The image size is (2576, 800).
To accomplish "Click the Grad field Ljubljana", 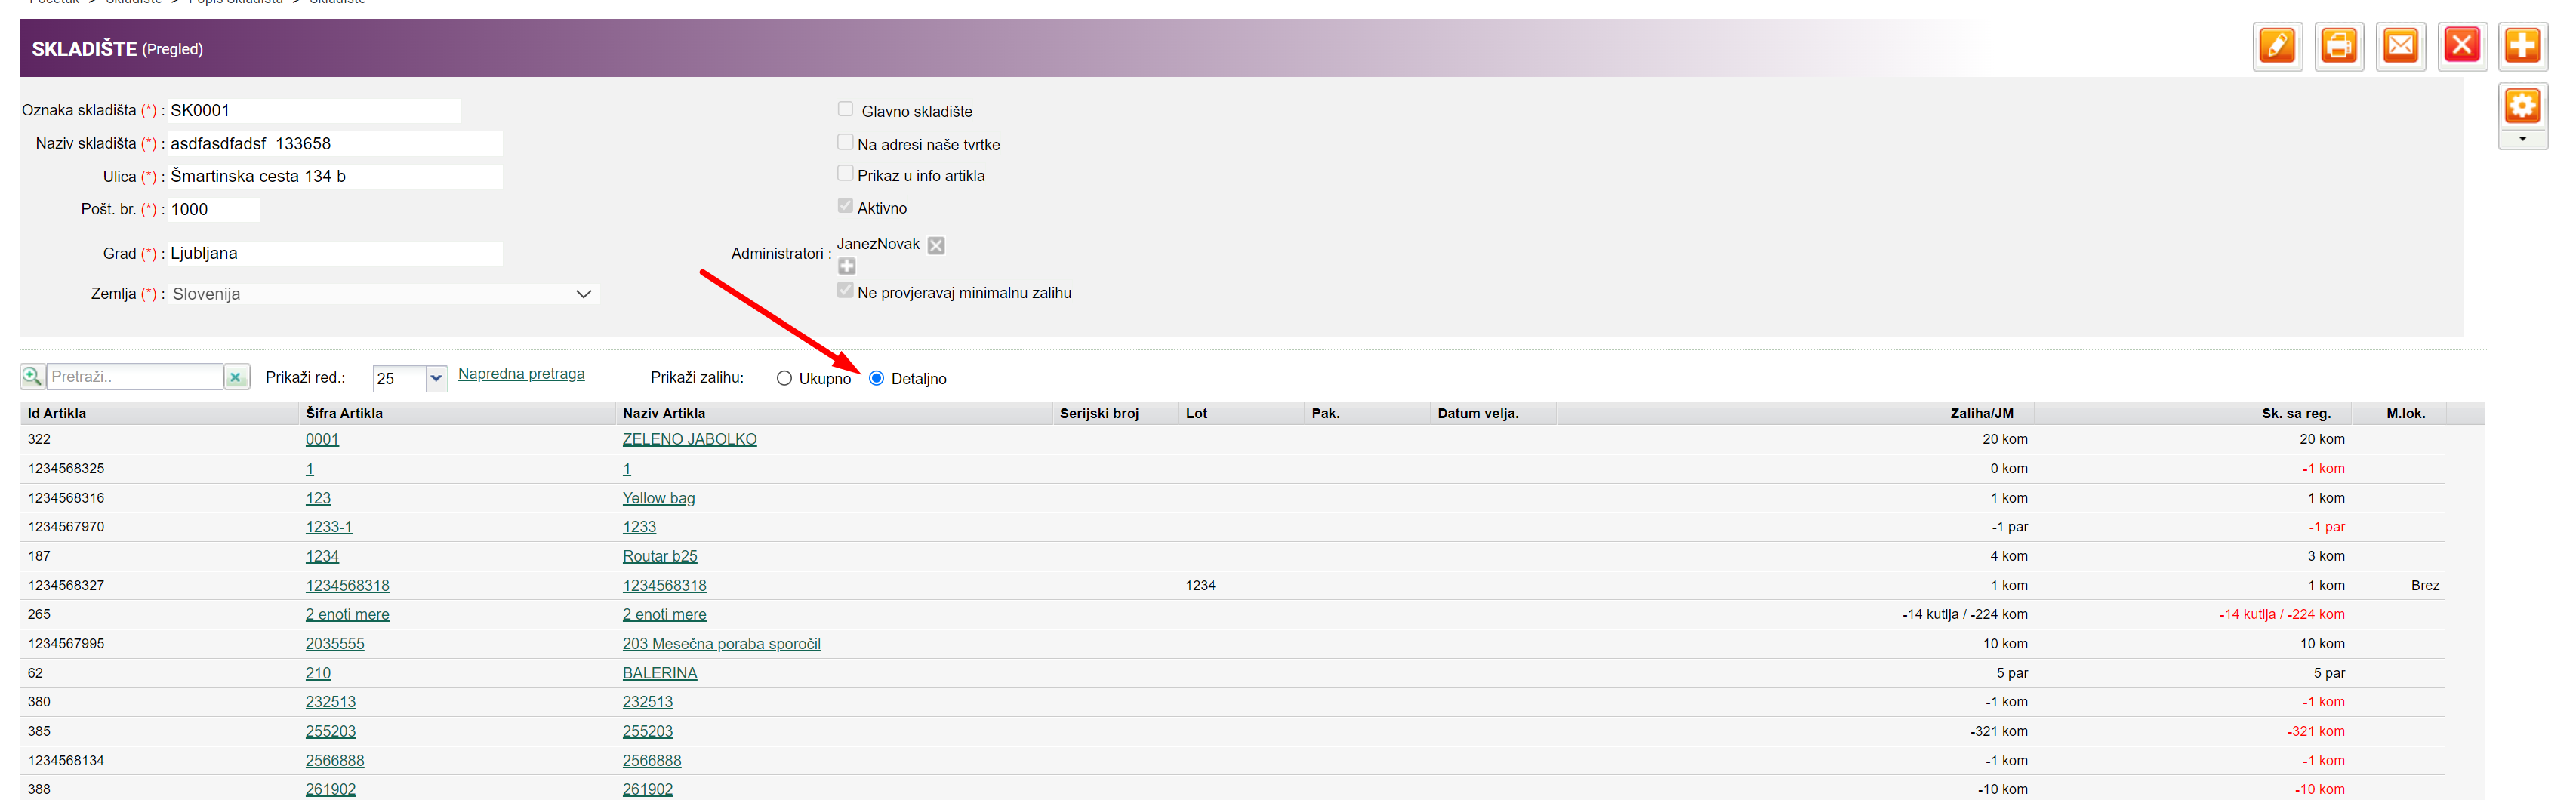I will (x=335, y=254).
